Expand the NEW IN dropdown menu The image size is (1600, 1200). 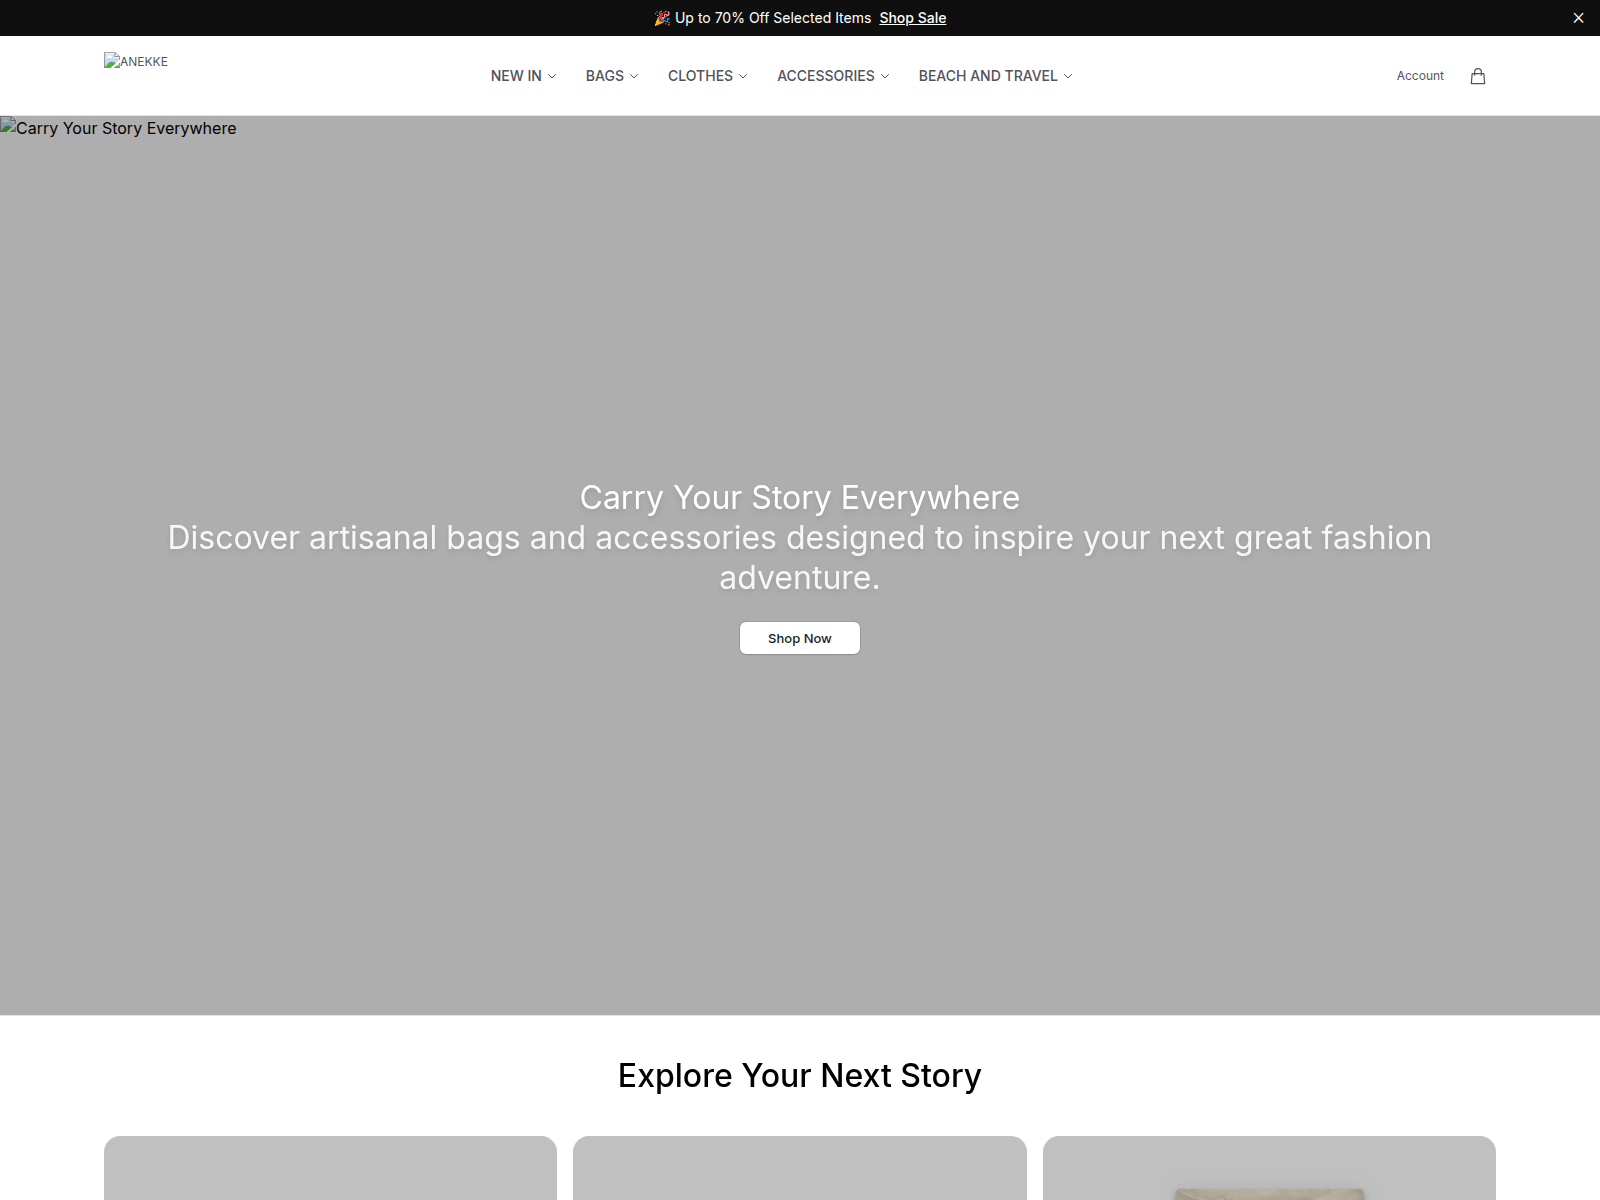[523, 76]
